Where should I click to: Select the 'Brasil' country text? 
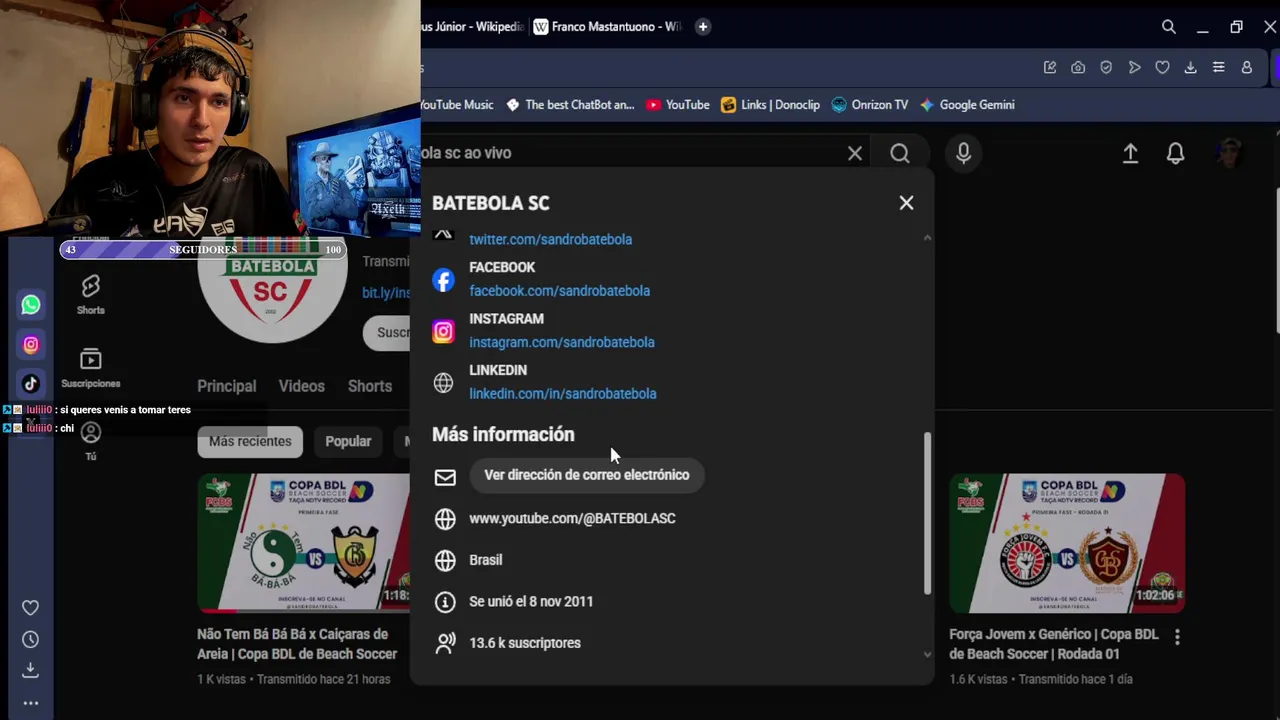tap(486, 560)
